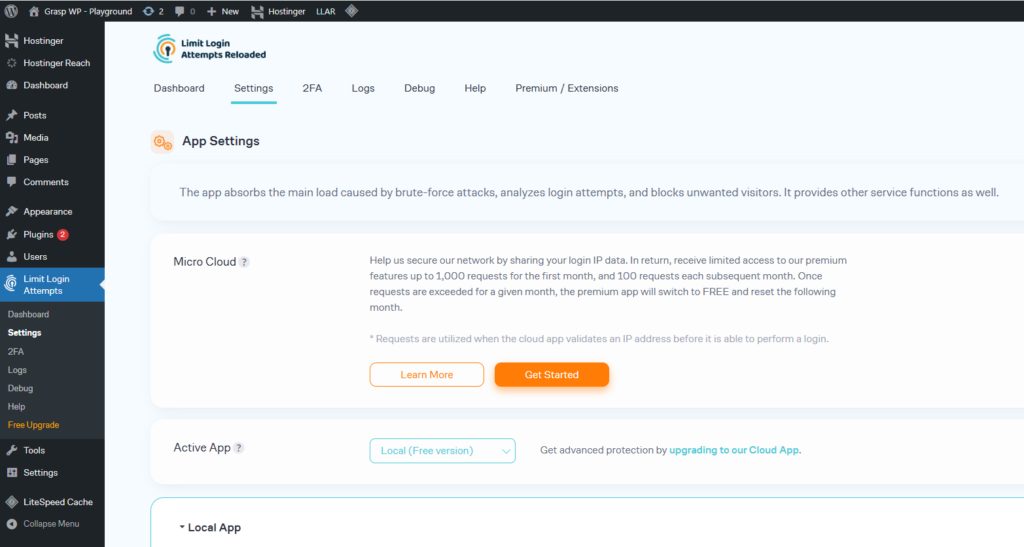Open Dashboard submenu under Limit Login Attempts
This screenshot has height=547, width=1024.
coord(28,314)
